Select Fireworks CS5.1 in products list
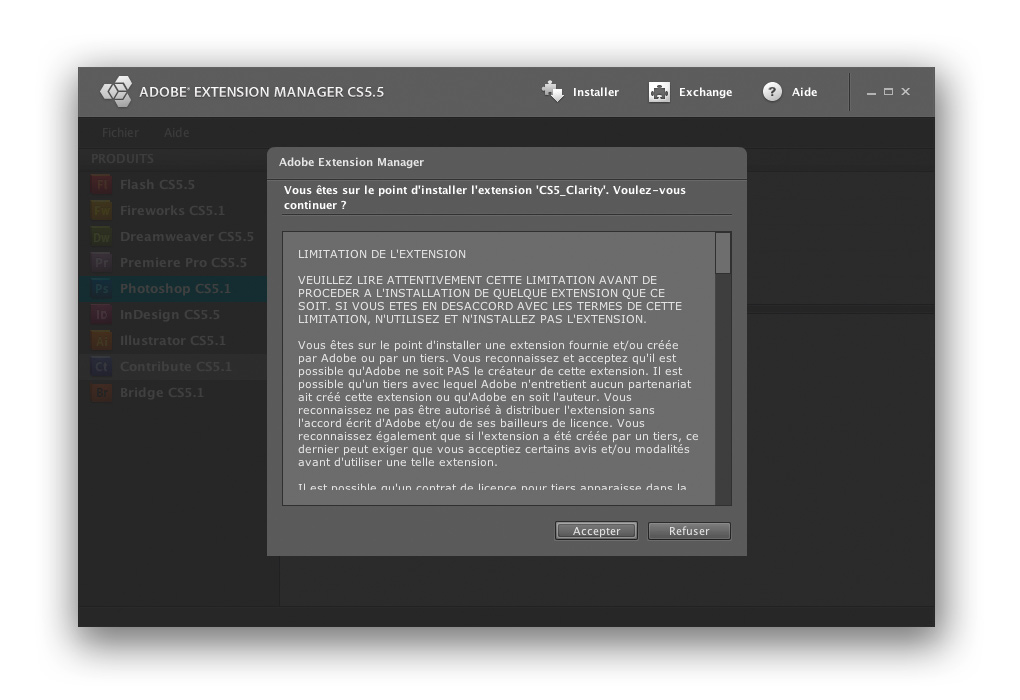Image resolution: width=1020 pixels, height=700 pixels. pyautogui.click(x=172, y=211)
